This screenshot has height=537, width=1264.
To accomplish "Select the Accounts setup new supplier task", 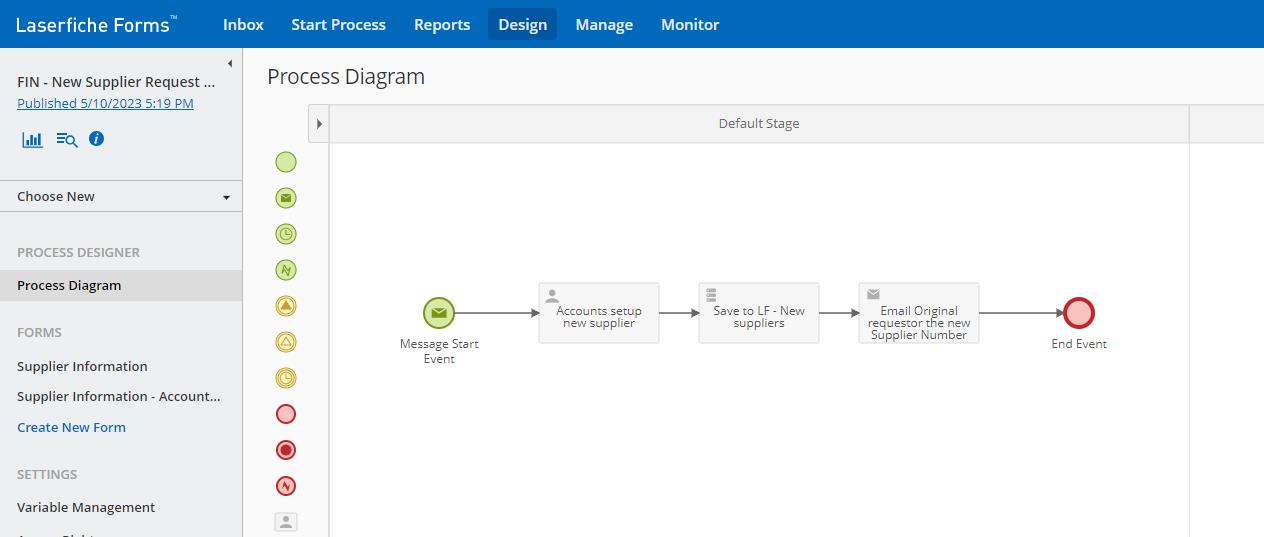I will pyautogui.click(x=599, y=313).
